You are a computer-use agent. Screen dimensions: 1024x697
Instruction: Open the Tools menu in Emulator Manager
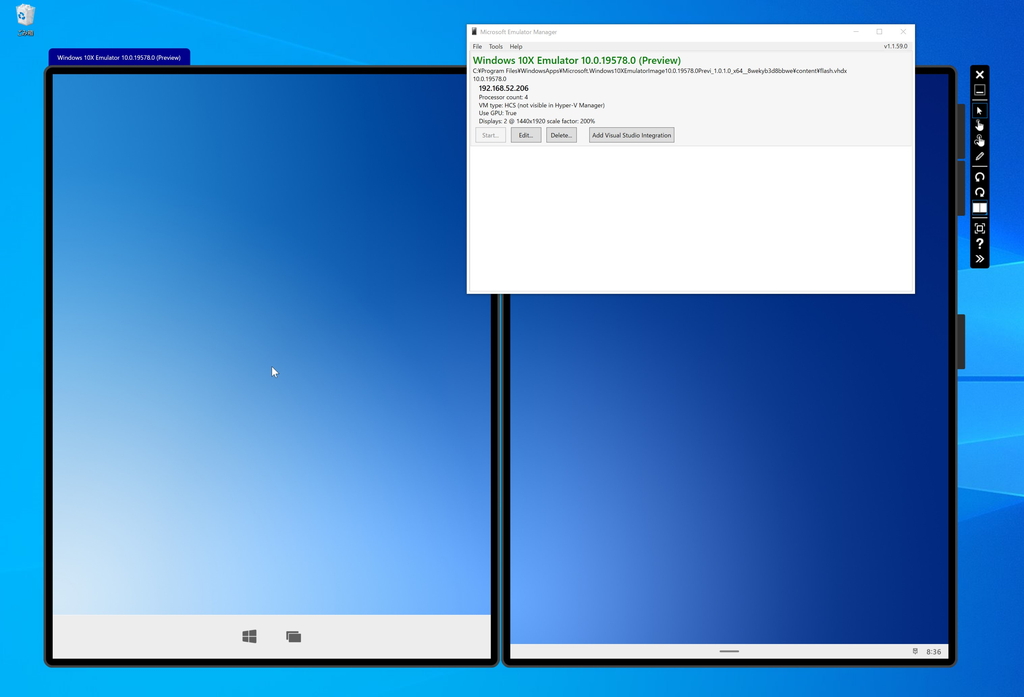point(496,46)
